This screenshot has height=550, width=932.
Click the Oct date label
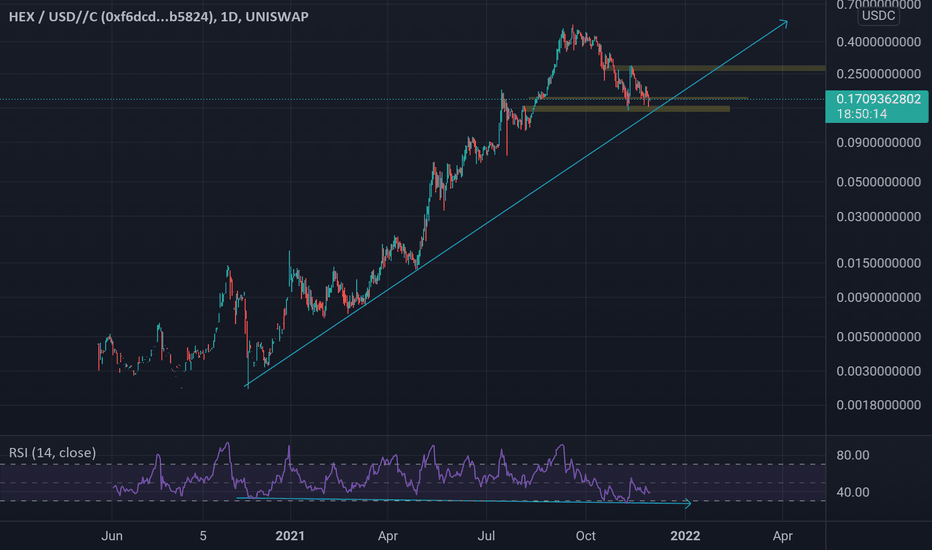pyautogui.click(x=585, y=536)
